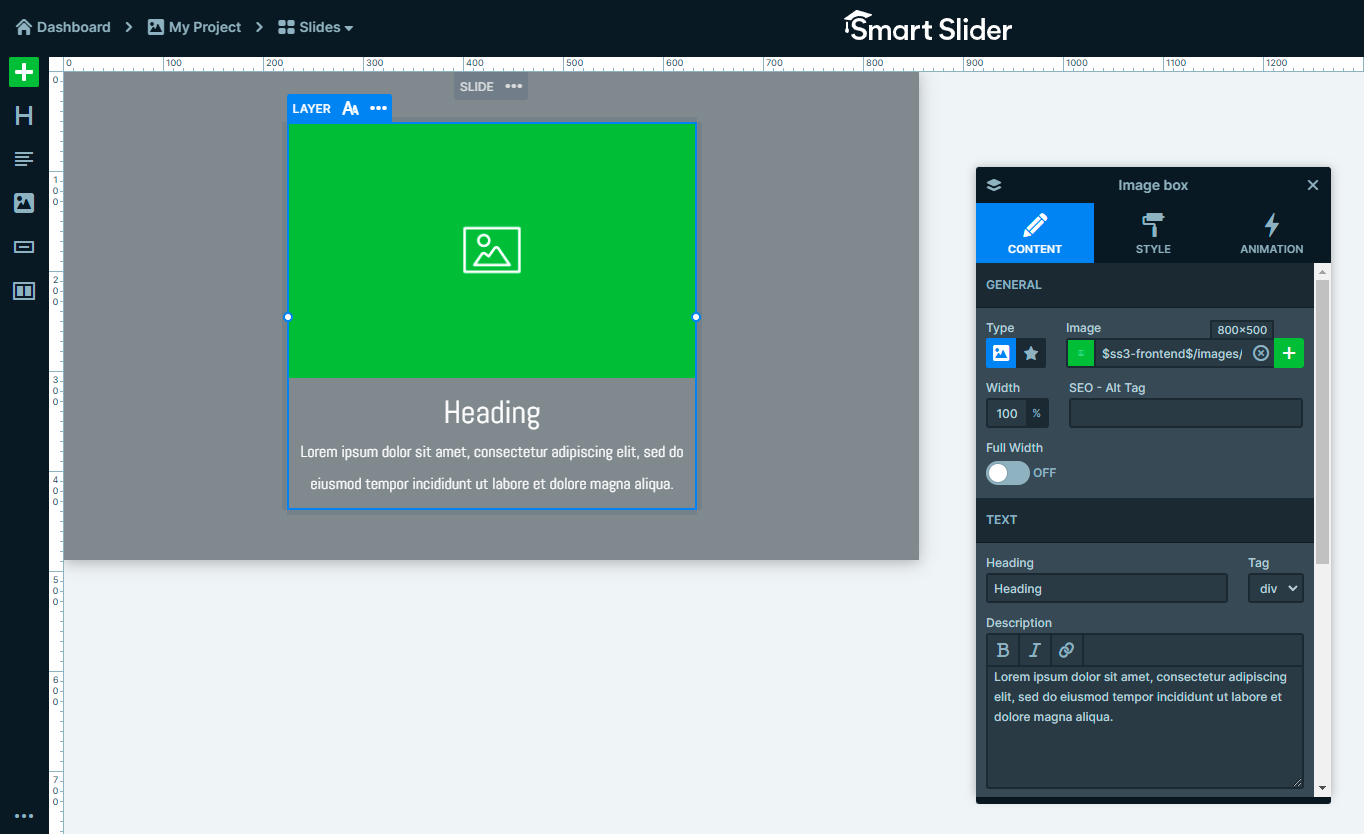Image resolution: width=1364 pixels, height=834 pixels.
Task: Open the layer list stack icon
Action: point(993,185)
